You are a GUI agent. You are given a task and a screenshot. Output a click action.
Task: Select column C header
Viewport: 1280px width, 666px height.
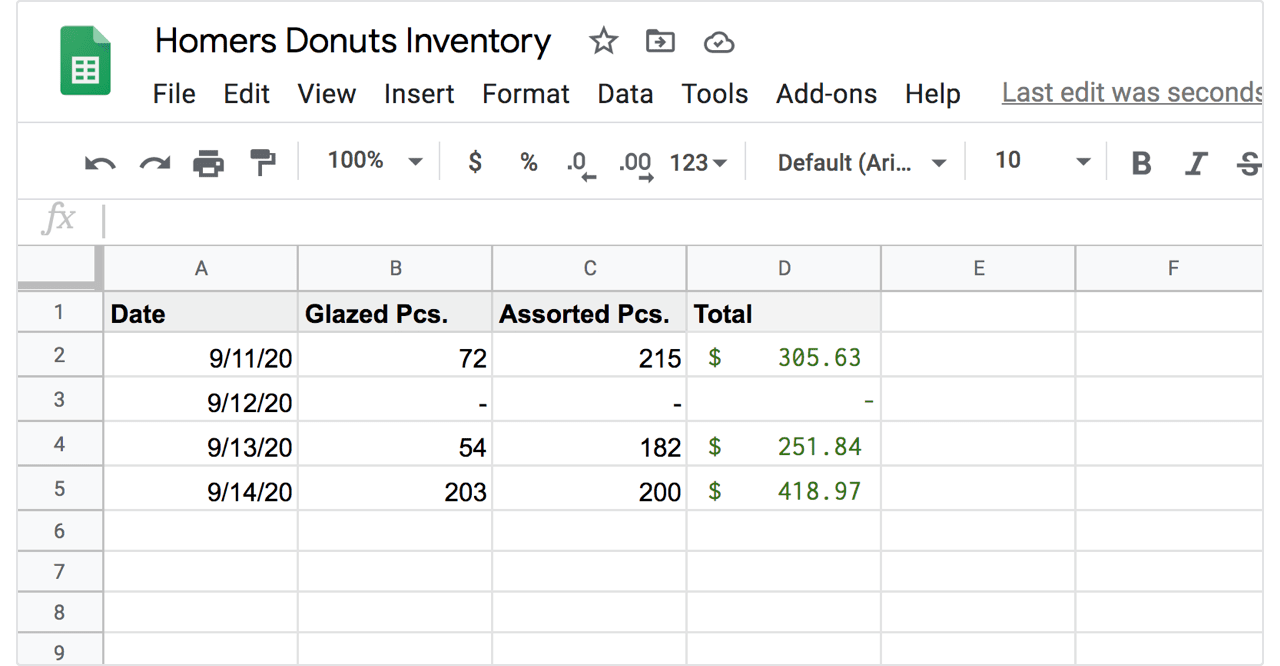click(x=589, y=268)
